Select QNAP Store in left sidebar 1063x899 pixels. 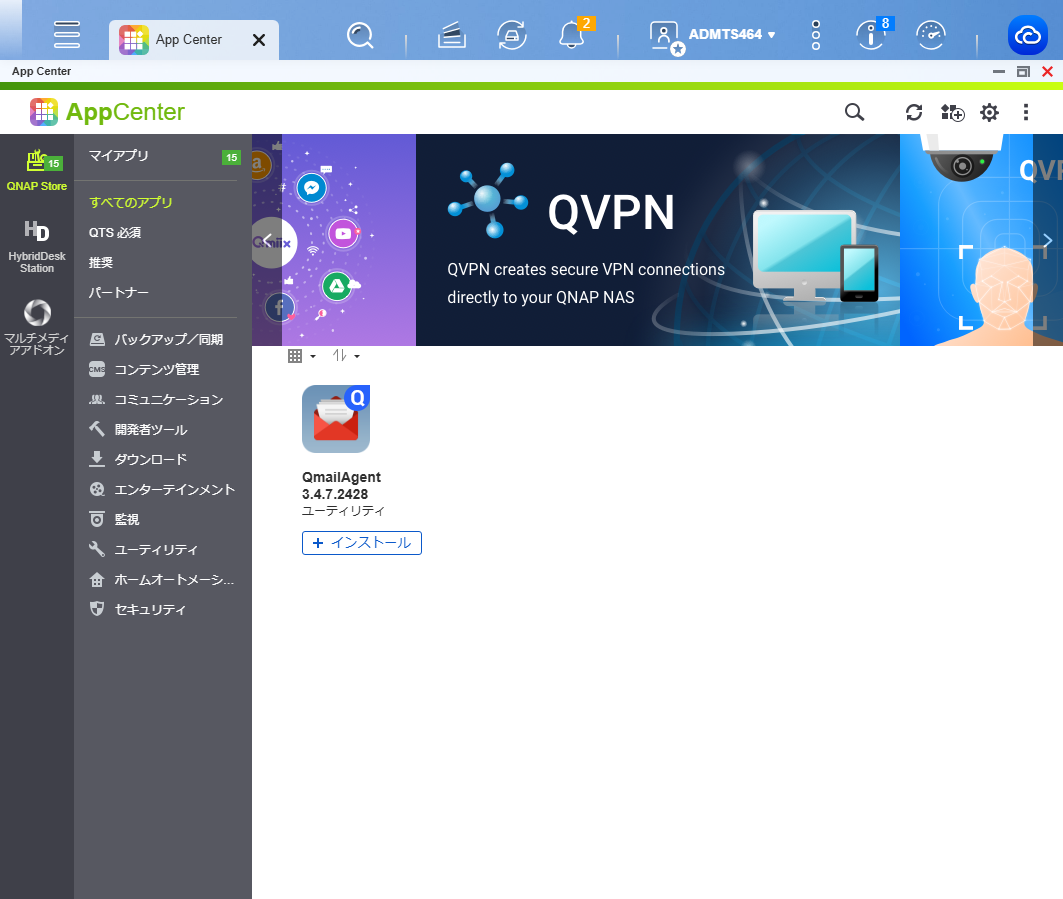coord(37,171)
